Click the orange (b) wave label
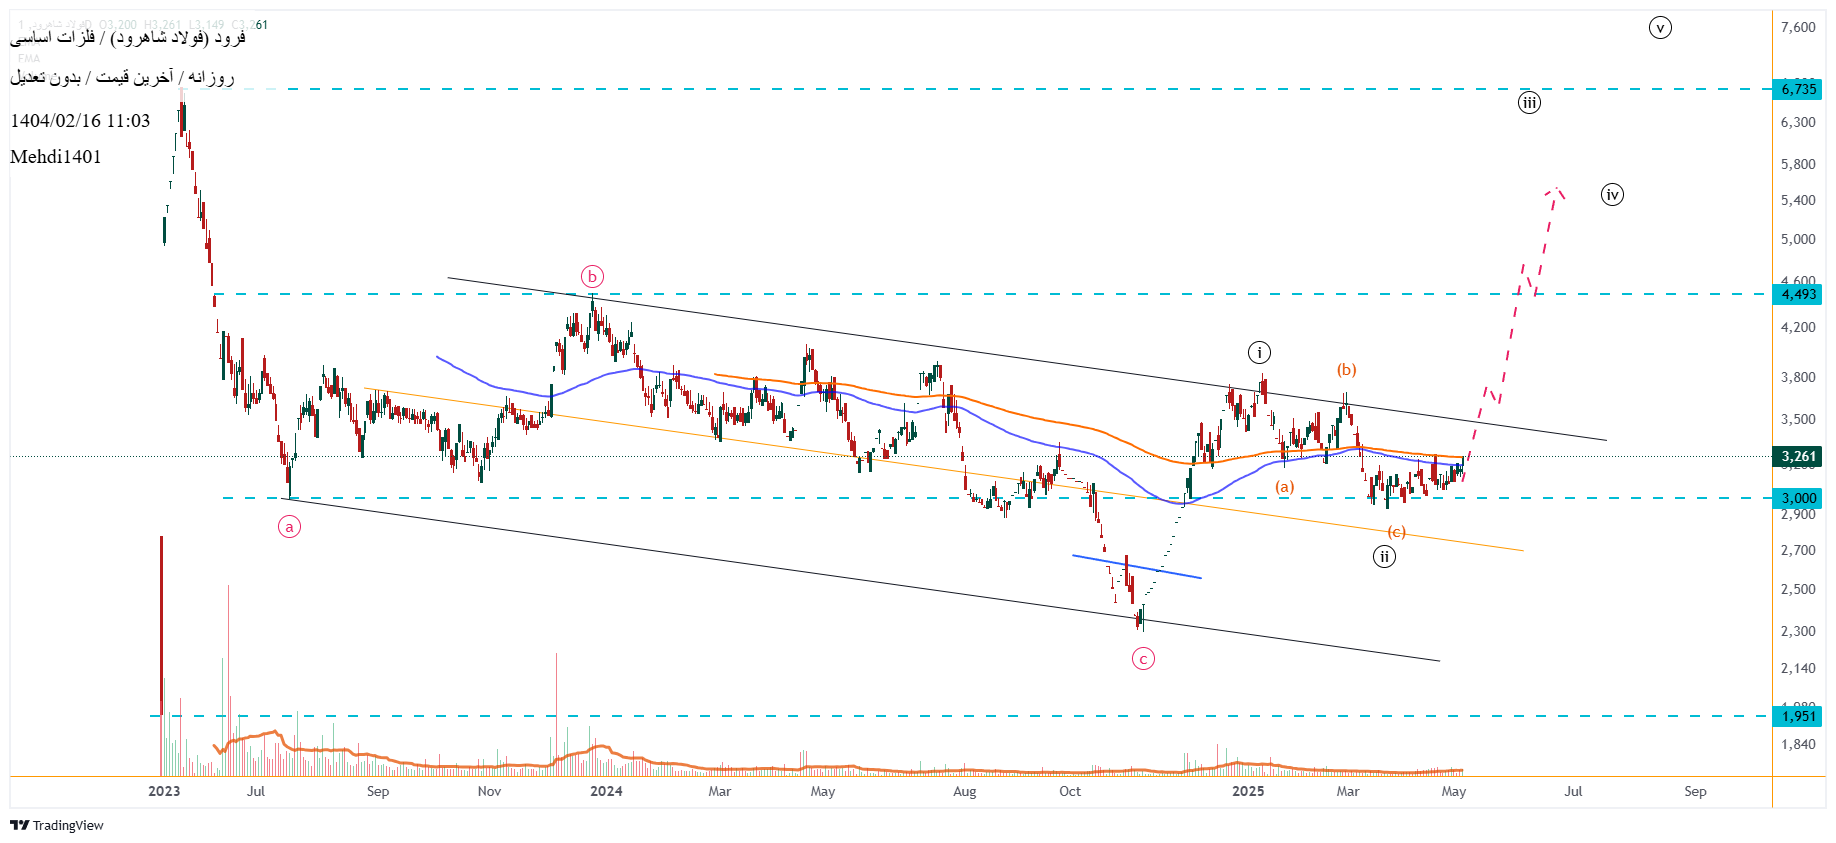1836x843 pixels. pos(1347,370)
